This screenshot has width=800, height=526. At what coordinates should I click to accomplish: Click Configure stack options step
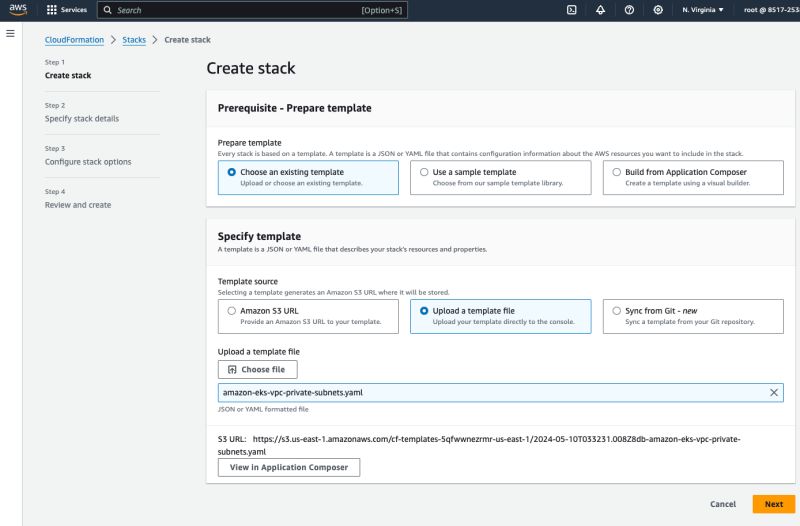point(88,162)
